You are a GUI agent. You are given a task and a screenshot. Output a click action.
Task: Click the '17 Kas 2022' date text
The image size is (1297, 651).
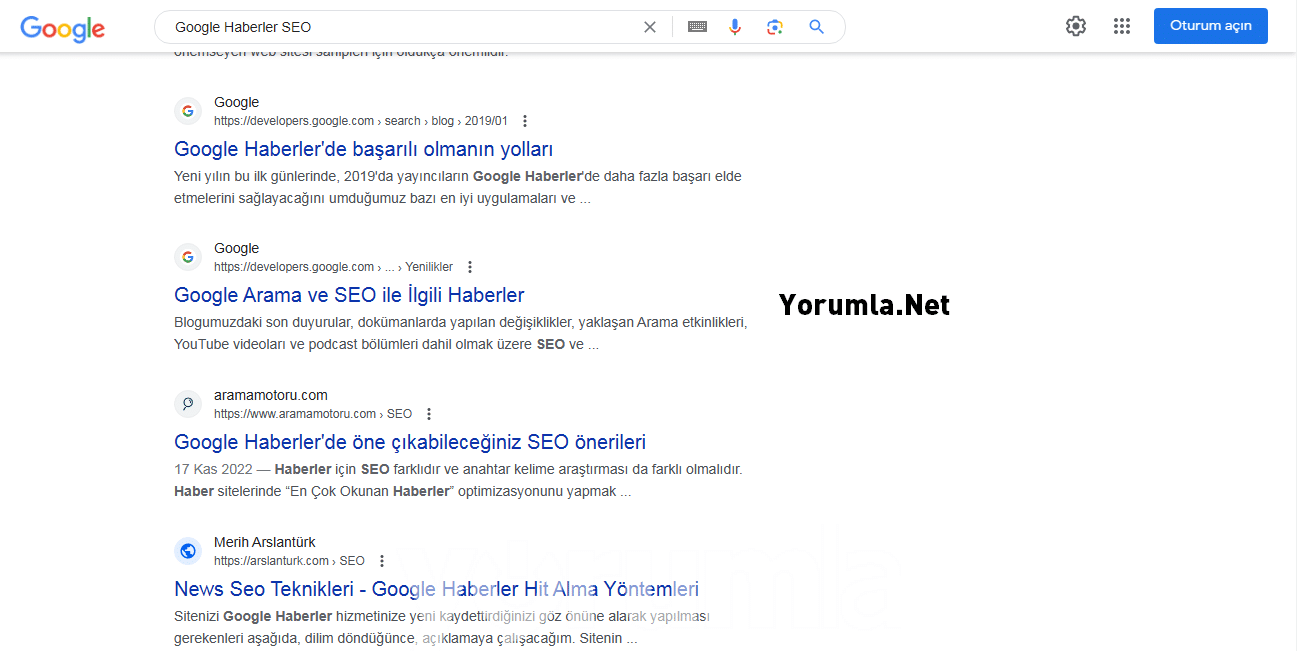pos(213,469)
